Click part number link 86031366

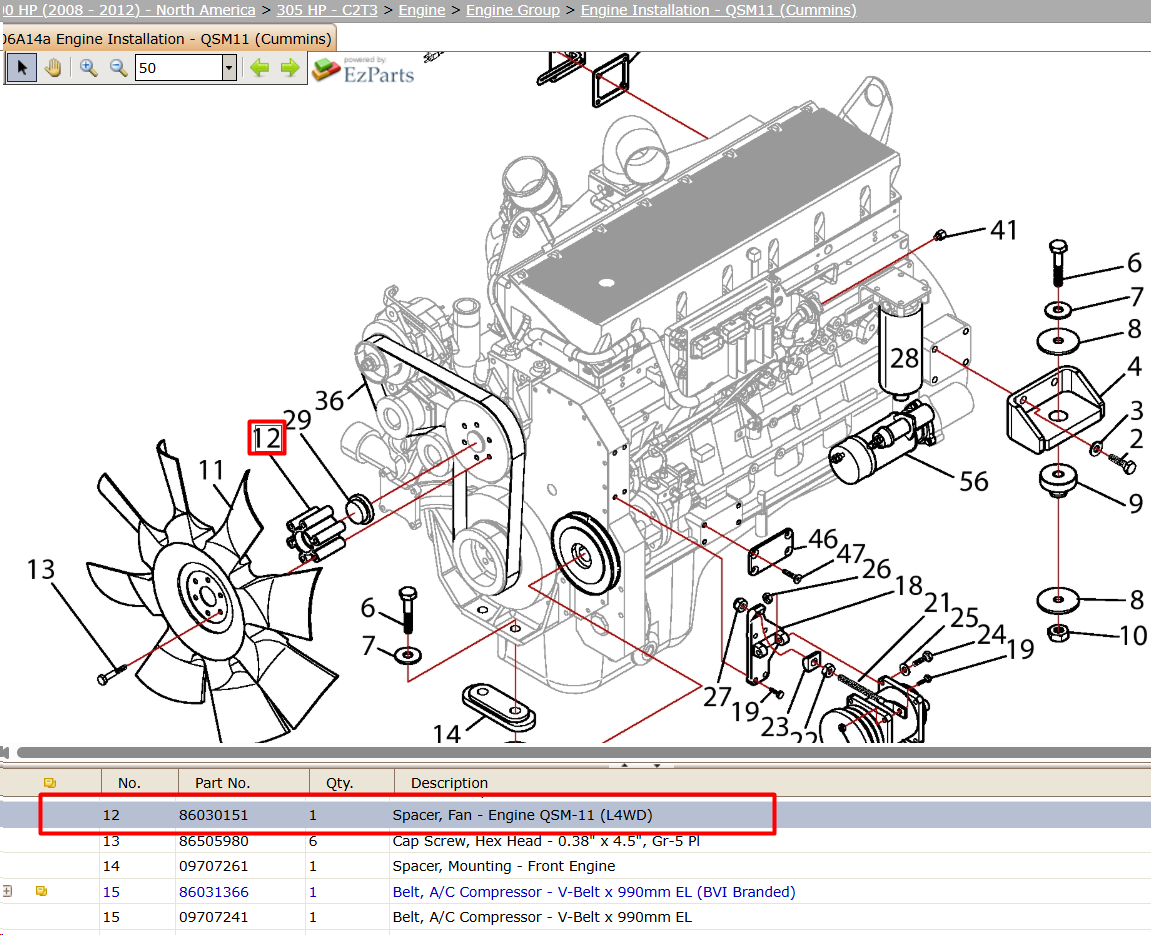[214, 892]
